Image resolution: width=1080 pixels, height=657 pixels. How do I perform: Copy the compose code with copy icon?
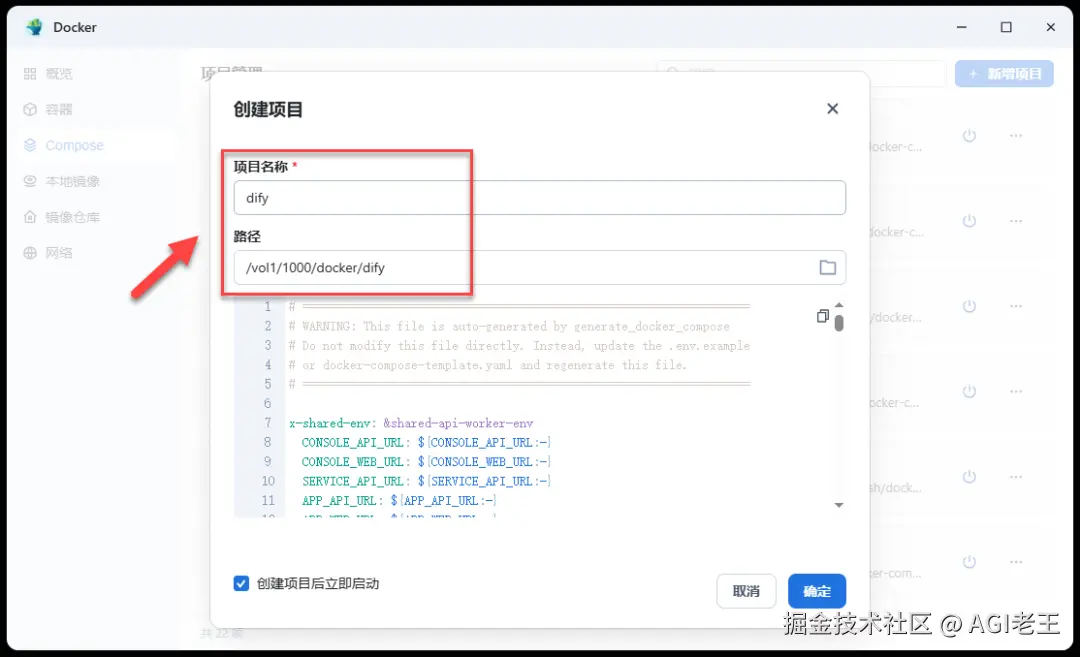822,316
